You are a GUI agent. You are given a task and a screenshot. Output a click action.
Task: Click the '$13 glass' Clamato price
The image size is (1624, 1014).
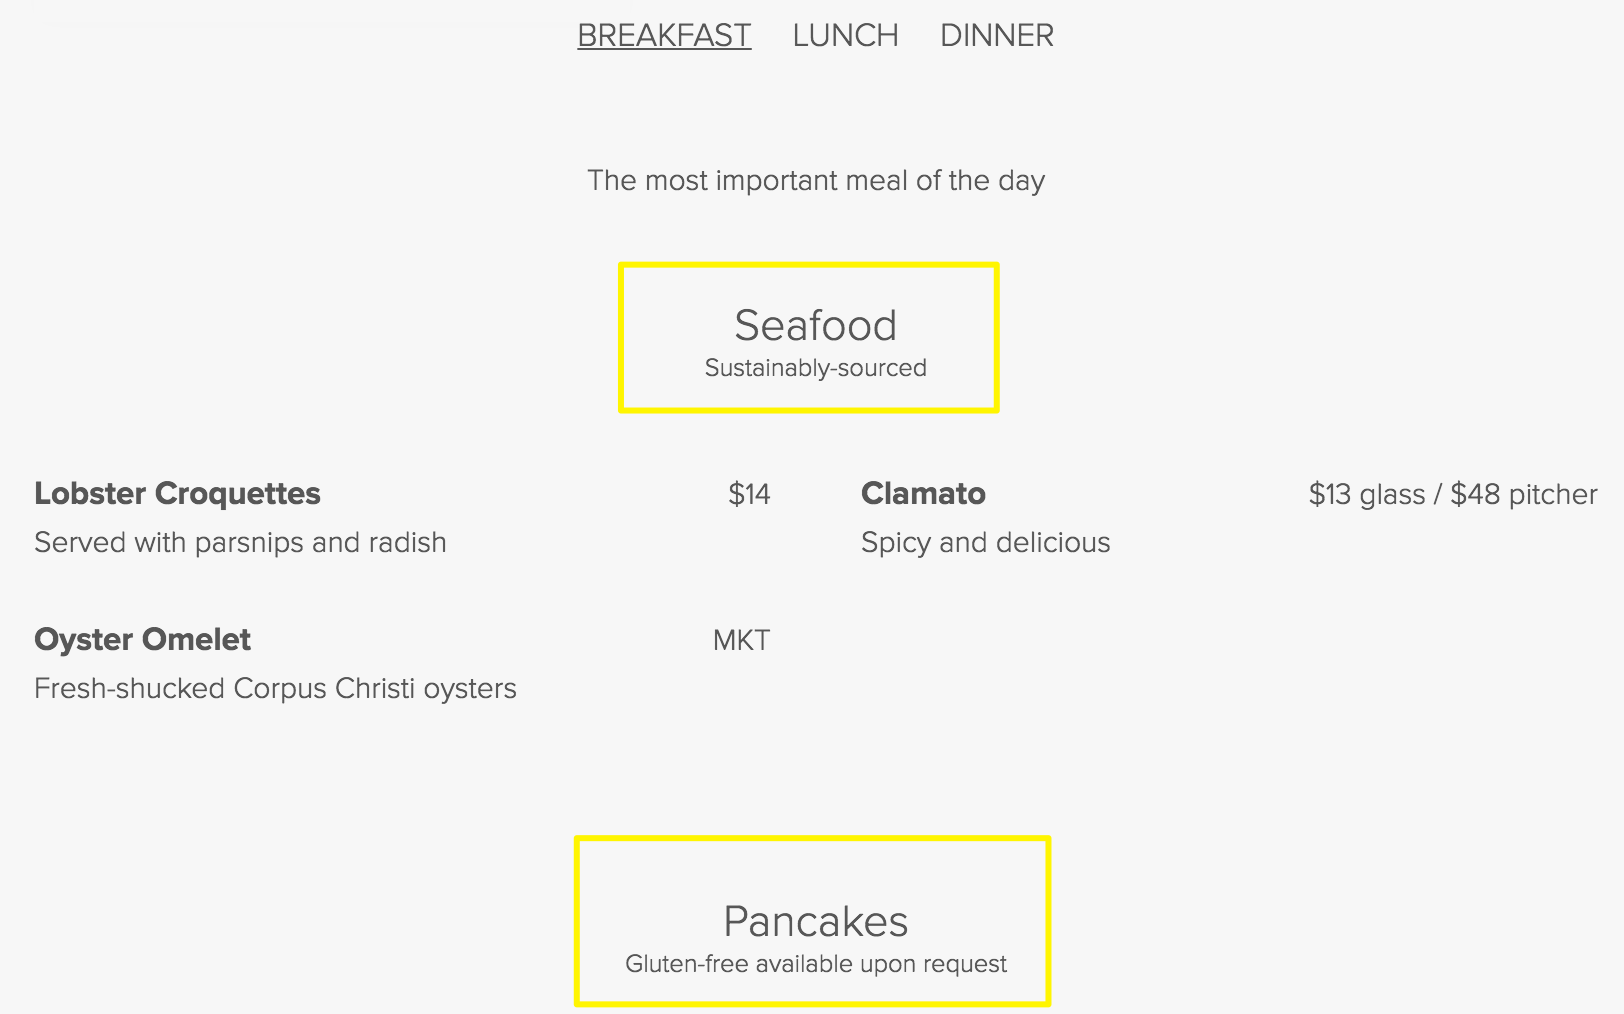[x=1366, y=494]
